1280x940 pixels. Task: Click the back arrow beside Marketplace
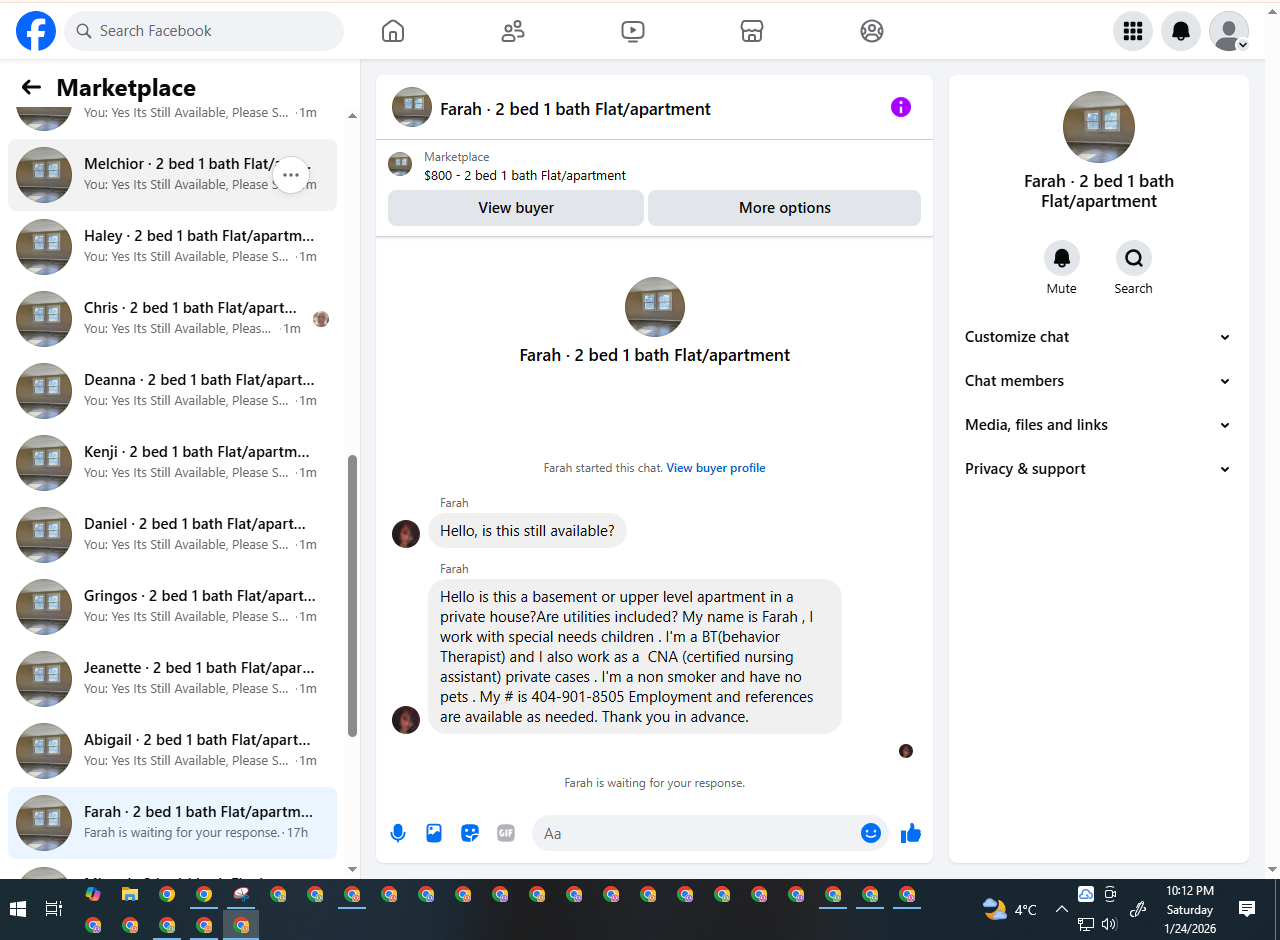(x=31, y=88)
